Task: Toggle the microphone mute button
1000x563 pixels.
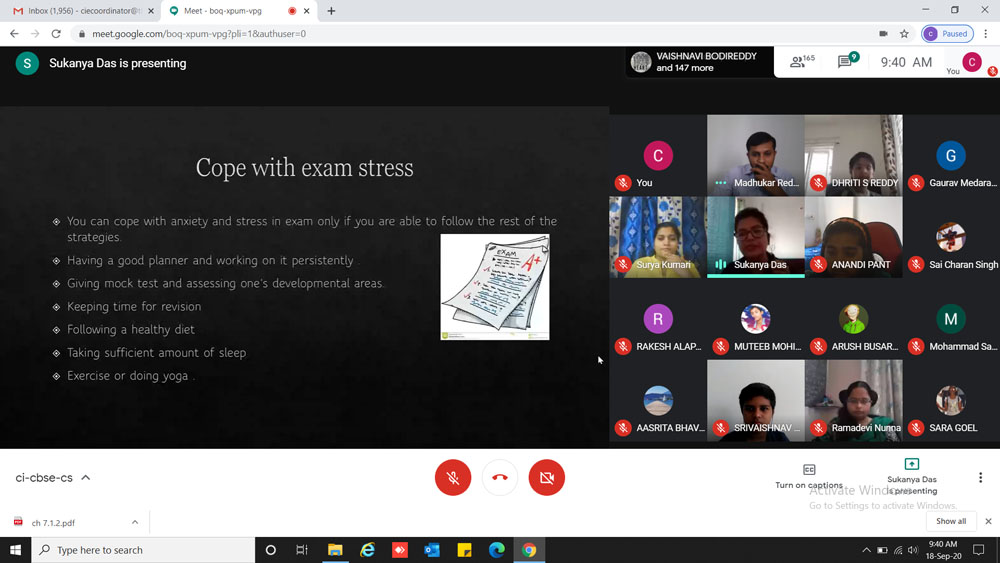Action: tap(453, 478)
